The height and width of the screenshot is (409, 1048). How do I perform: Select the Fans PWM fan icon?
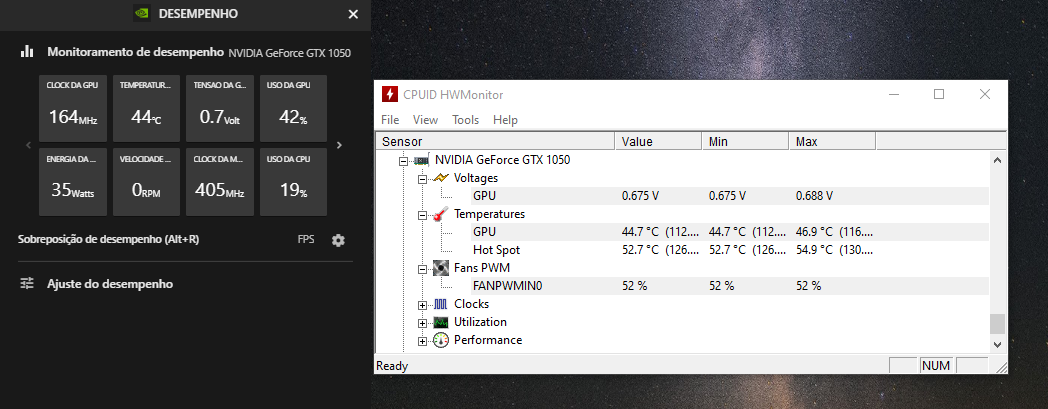click(440, 268)
